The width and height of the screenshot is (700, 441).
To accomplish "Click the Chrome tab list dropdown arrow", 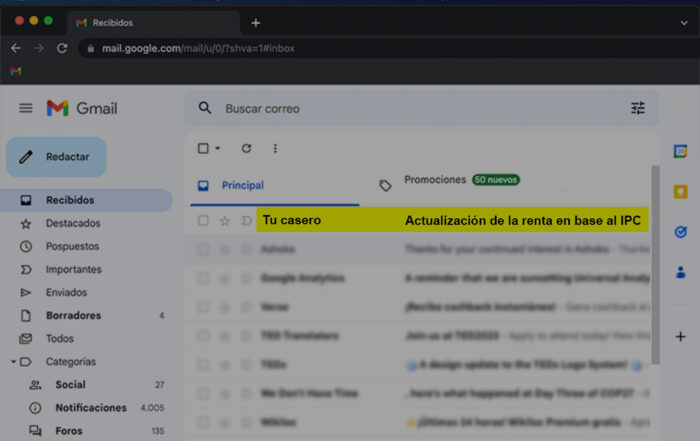I will click(684, 22).
